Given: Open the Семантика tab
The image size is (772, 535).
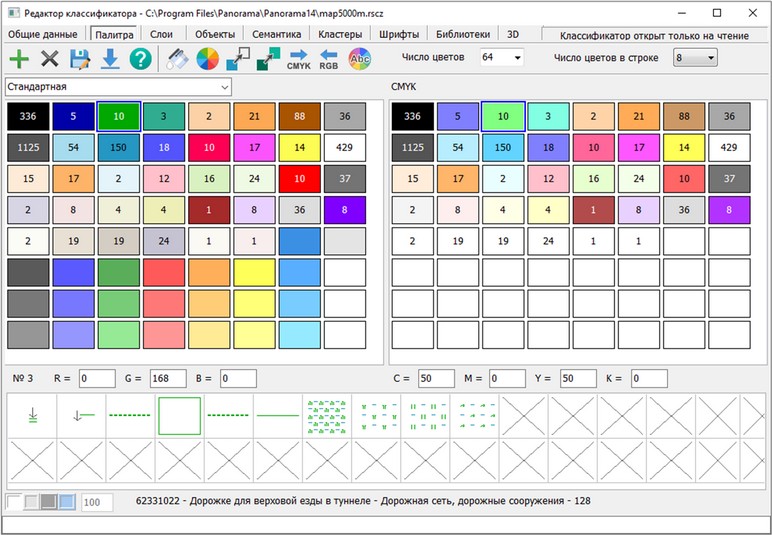Looking at the screenshot, I should point(276,34).
